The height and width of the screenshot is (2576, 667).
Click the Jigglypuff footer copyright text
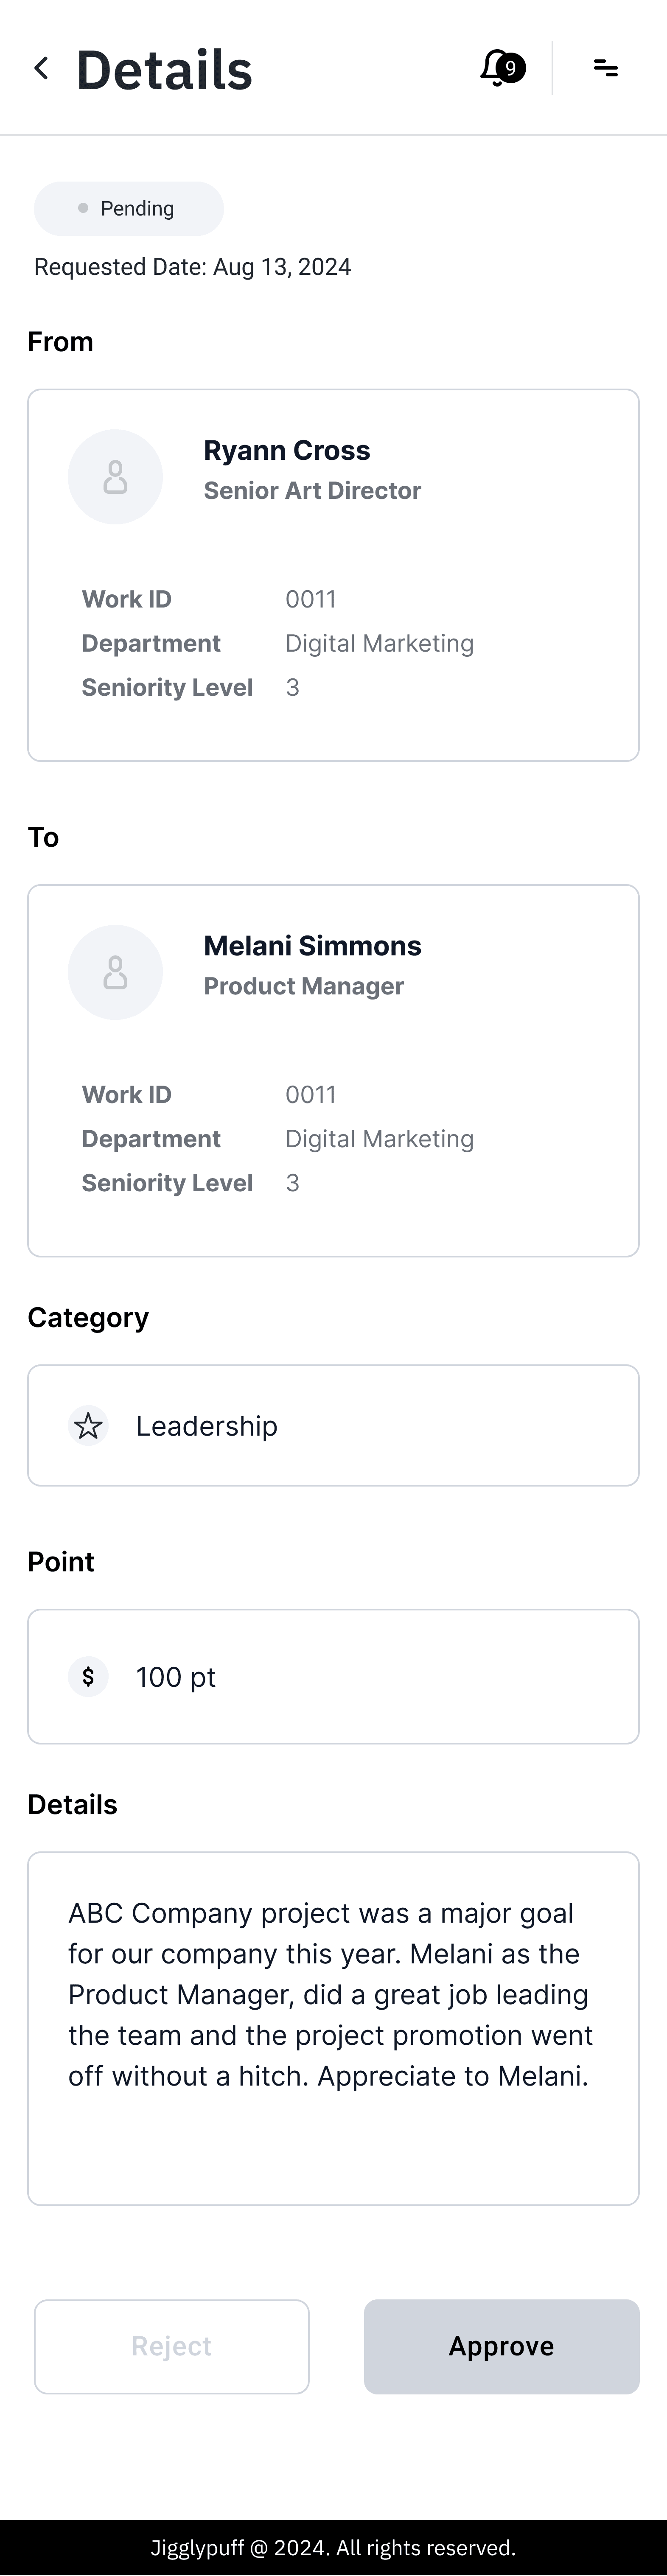pos(333,2548)
